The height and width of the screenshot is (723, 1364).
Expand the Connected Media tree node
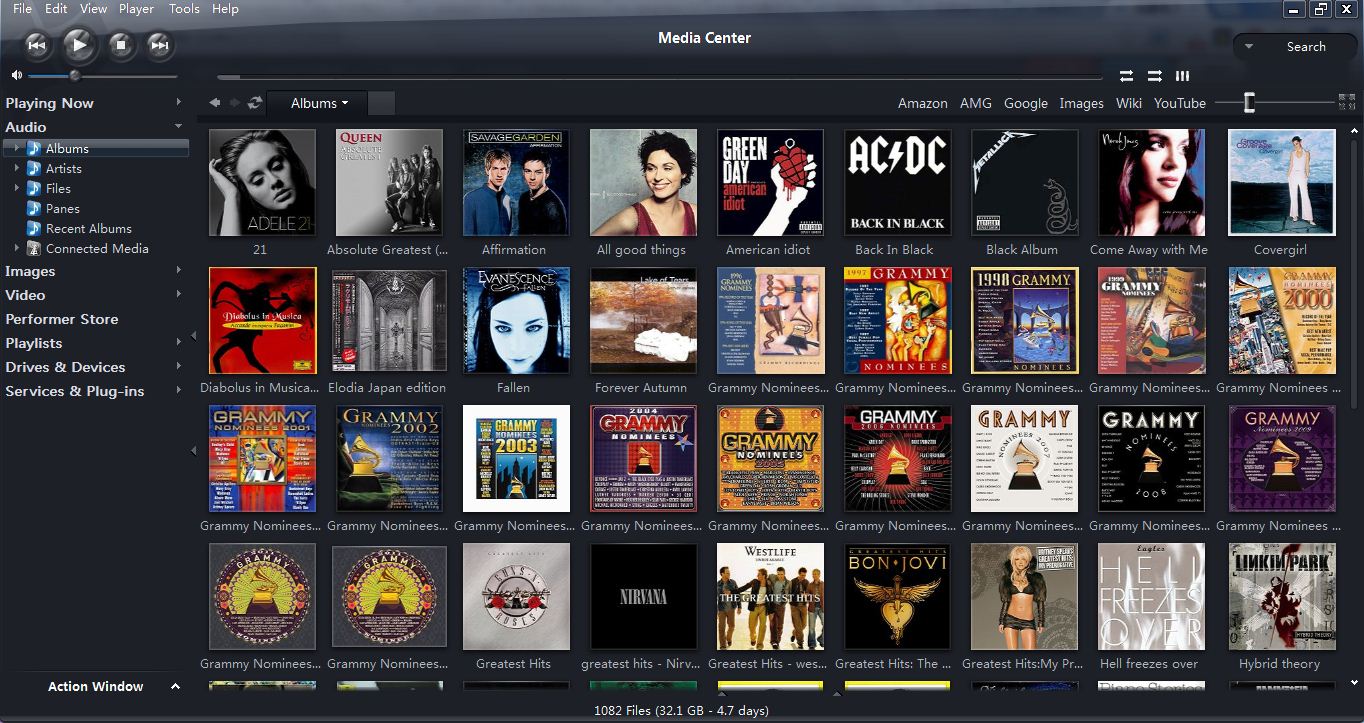coord(16,248)
